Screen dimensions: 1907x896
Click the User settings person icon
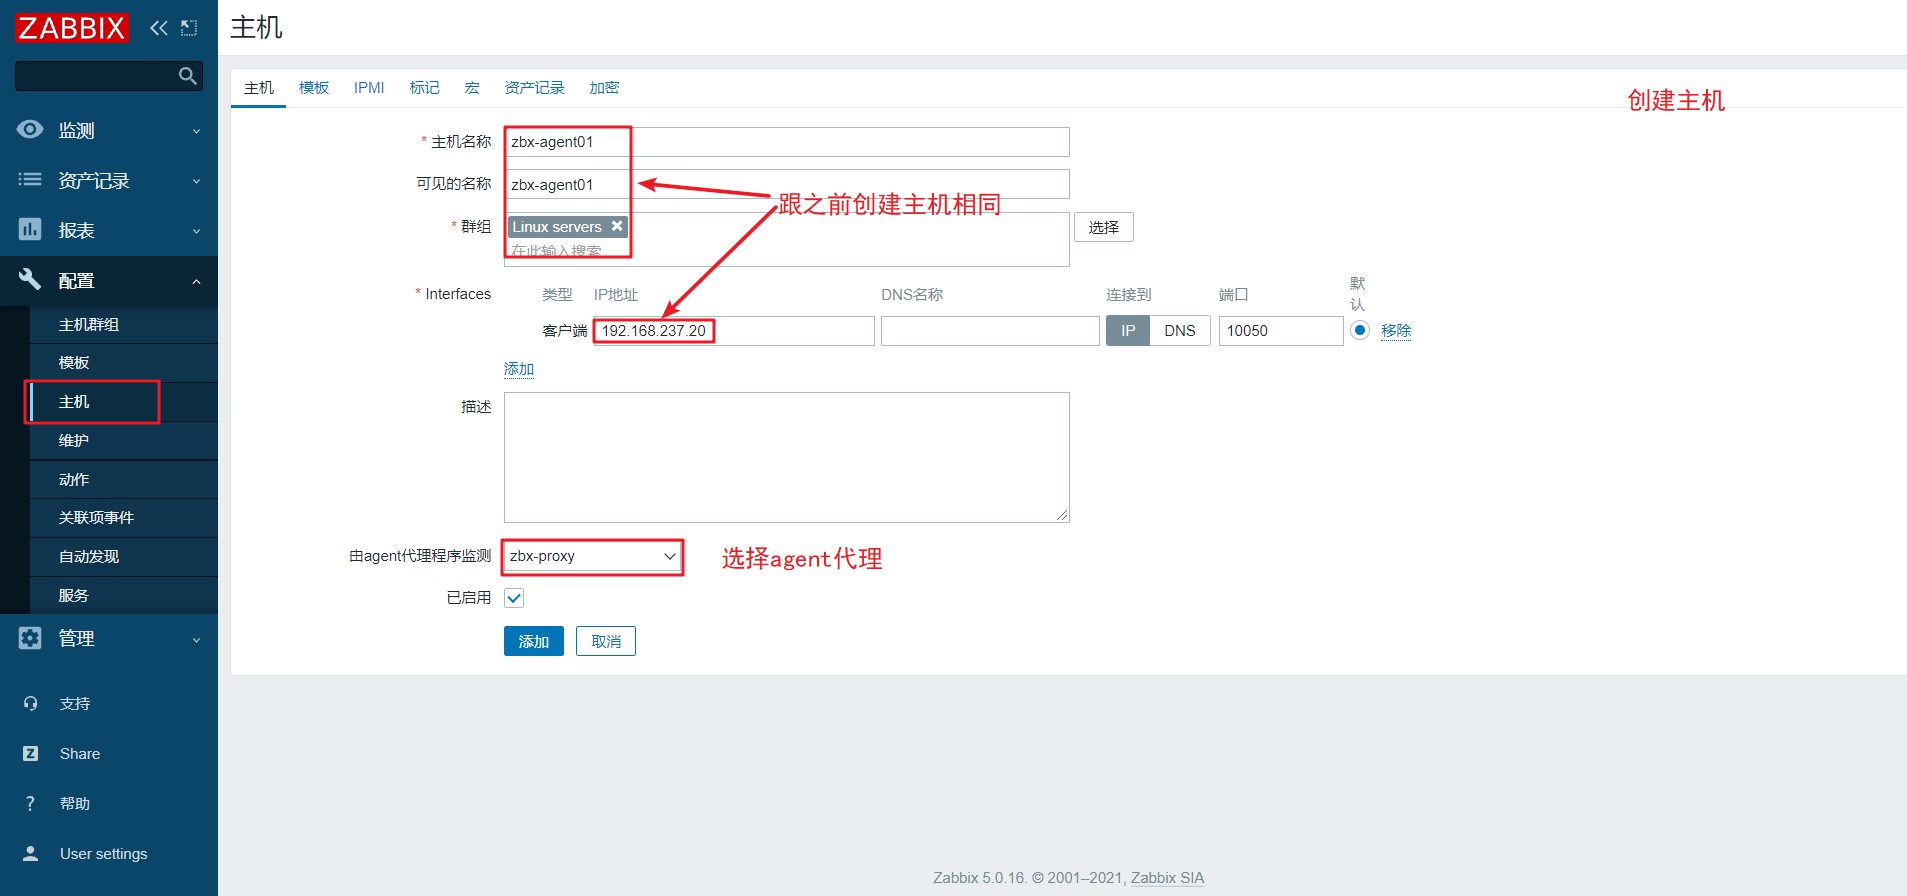click(30, 853)
